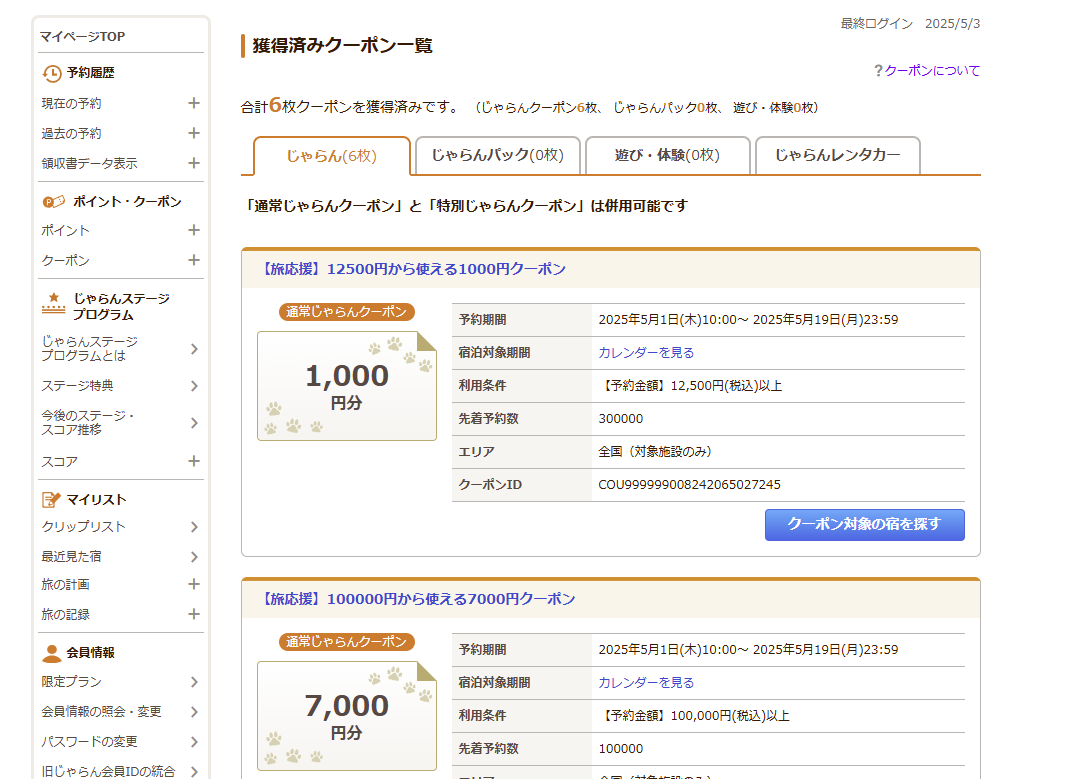Open 12500円から使える1000円クーポン title link
The width and height of the screenshot is (1065, 779).
pyautogui.click(x=412, y=269)
